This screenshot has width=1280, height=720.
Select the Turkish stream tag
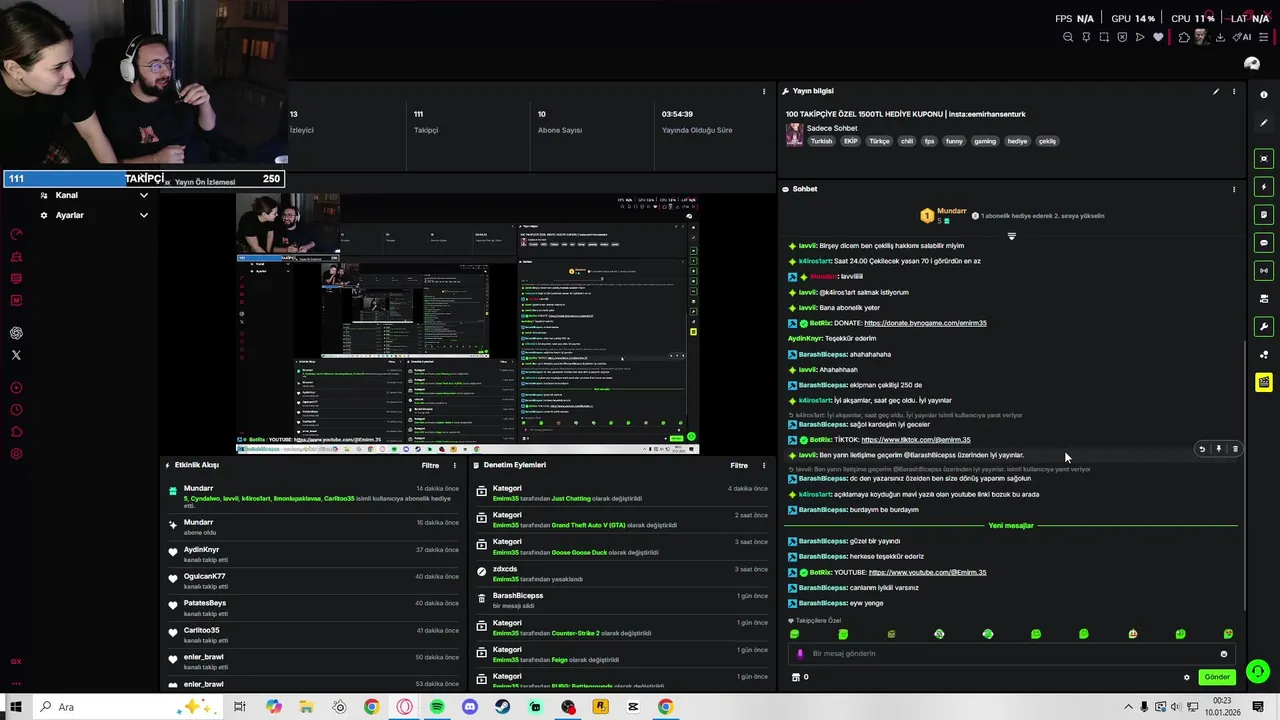pos(821,141)
